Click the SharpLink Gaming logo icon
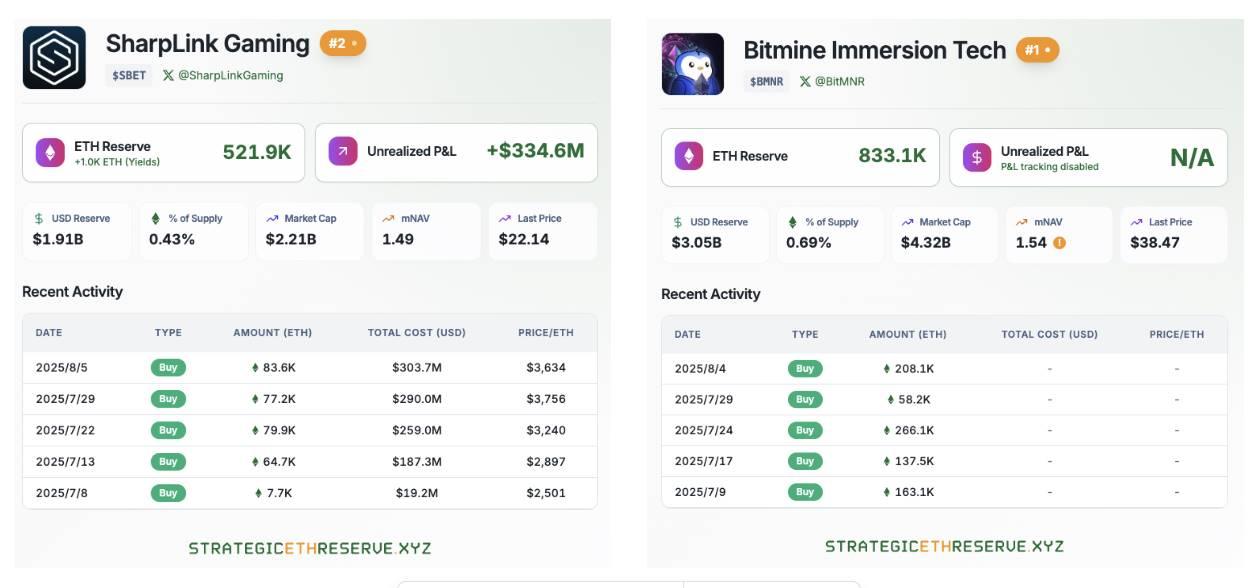The width and height of the screenshot is (1260, 588). coord(54,58)
